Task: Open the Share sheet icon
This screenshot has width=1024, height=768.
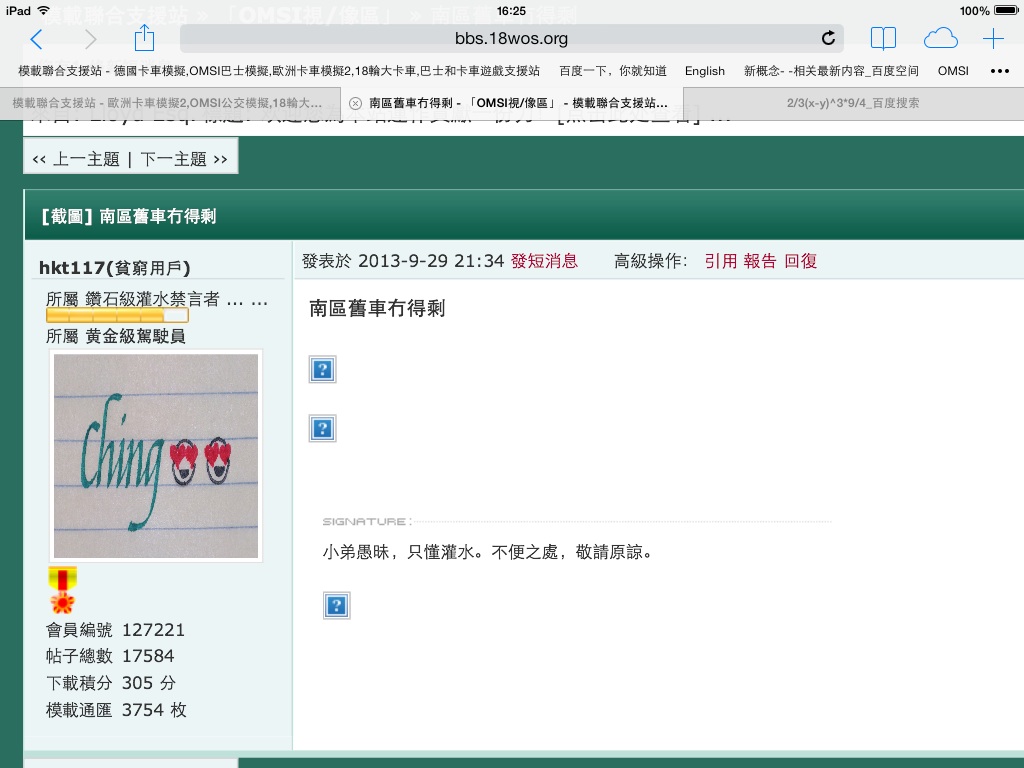Action: (144, 38)
